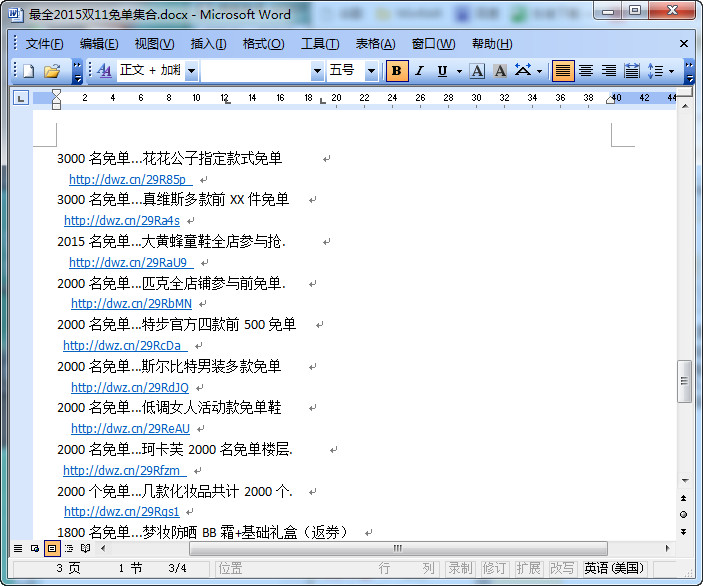Click the line spacing icon
This screenshot has height=586, width=703.
tap(655, 71)
